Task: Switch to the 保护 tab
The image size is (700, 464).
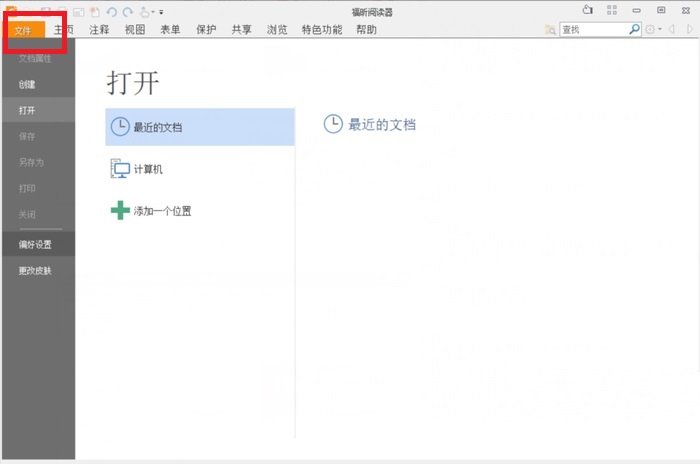Action: [x=206, y=30]
